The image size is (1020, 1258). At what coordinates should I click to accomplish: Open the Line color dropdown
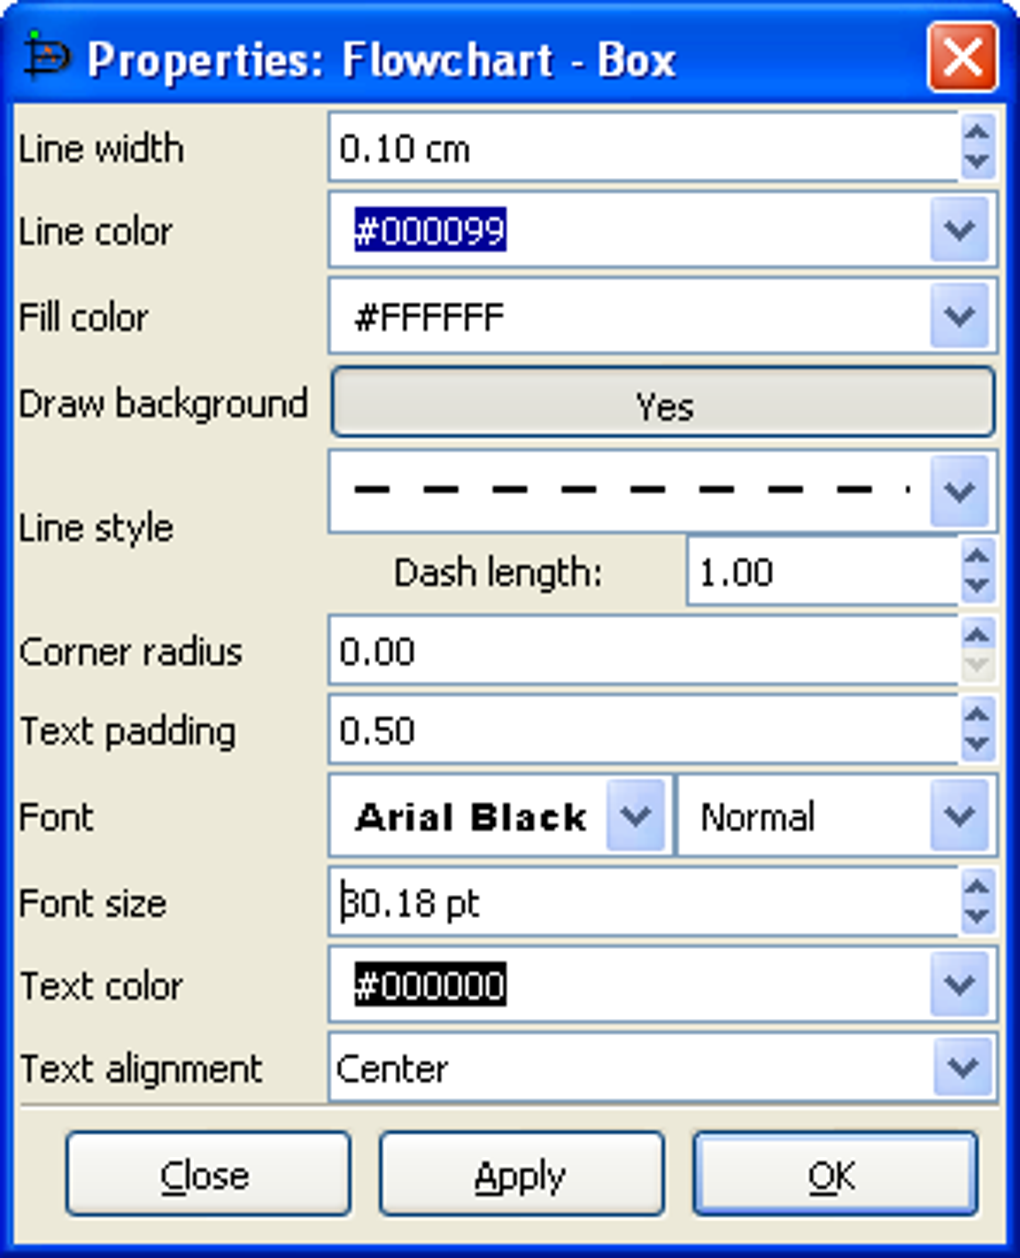coord(959,231)
